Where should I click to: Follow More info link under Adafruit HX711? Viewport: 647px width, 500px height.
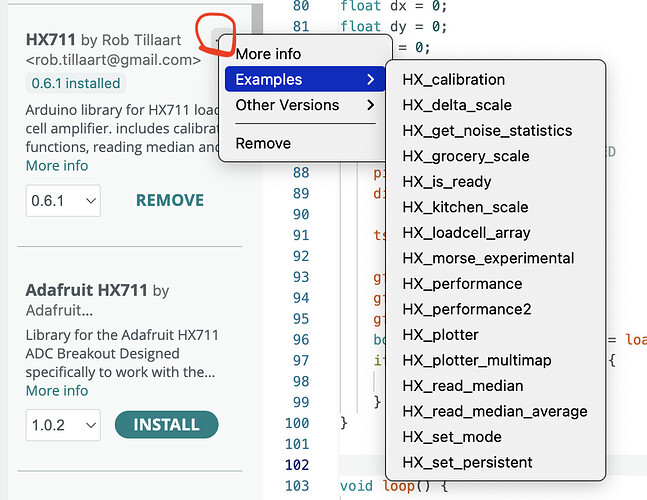[x=57, y=391]
